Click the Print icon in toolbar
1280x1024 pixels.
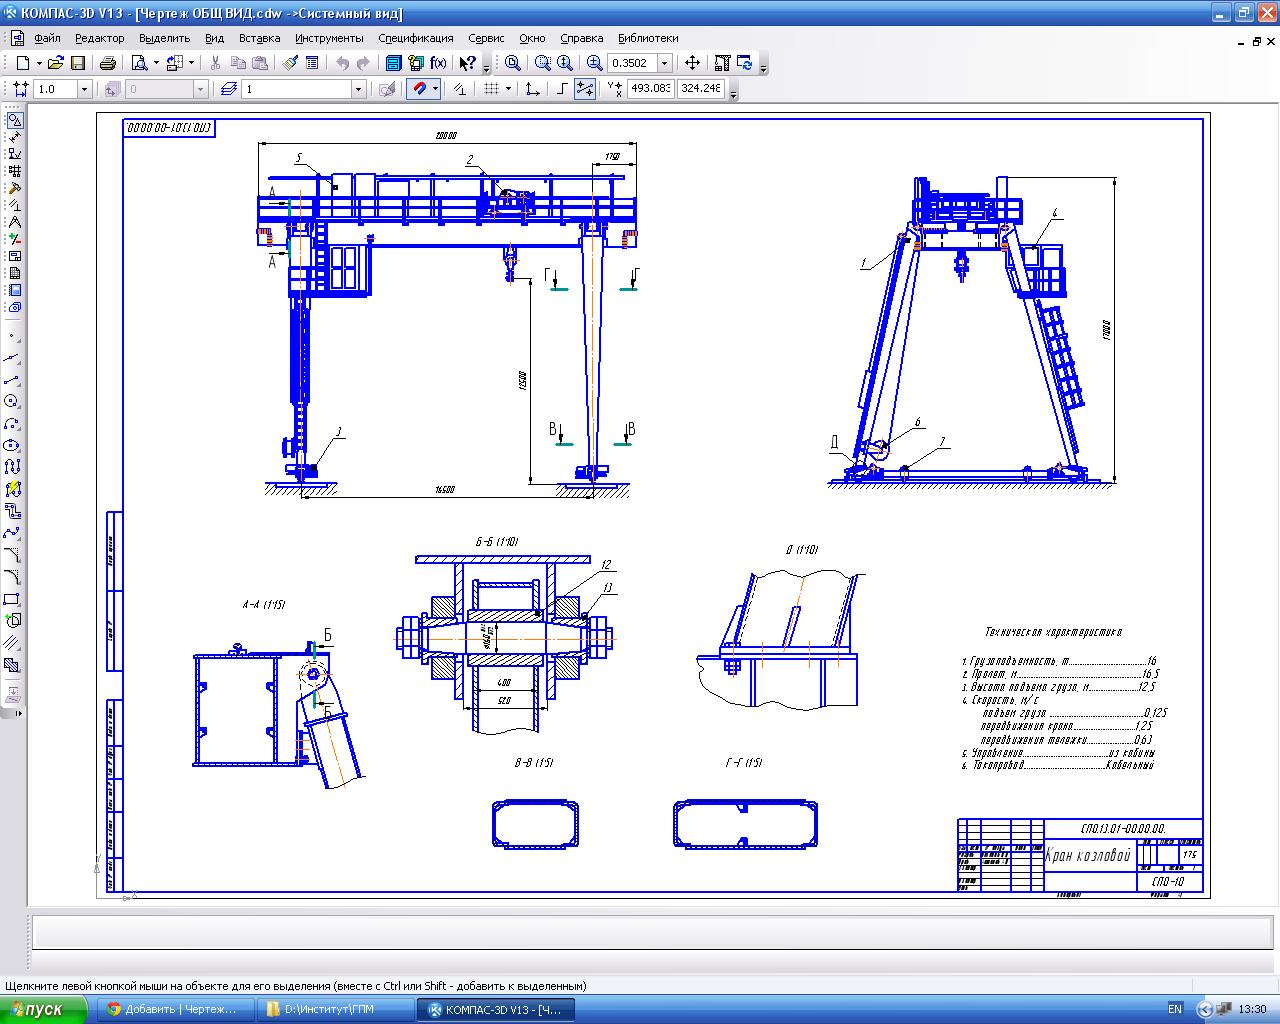pyautogui.click(x=108, y=63)
